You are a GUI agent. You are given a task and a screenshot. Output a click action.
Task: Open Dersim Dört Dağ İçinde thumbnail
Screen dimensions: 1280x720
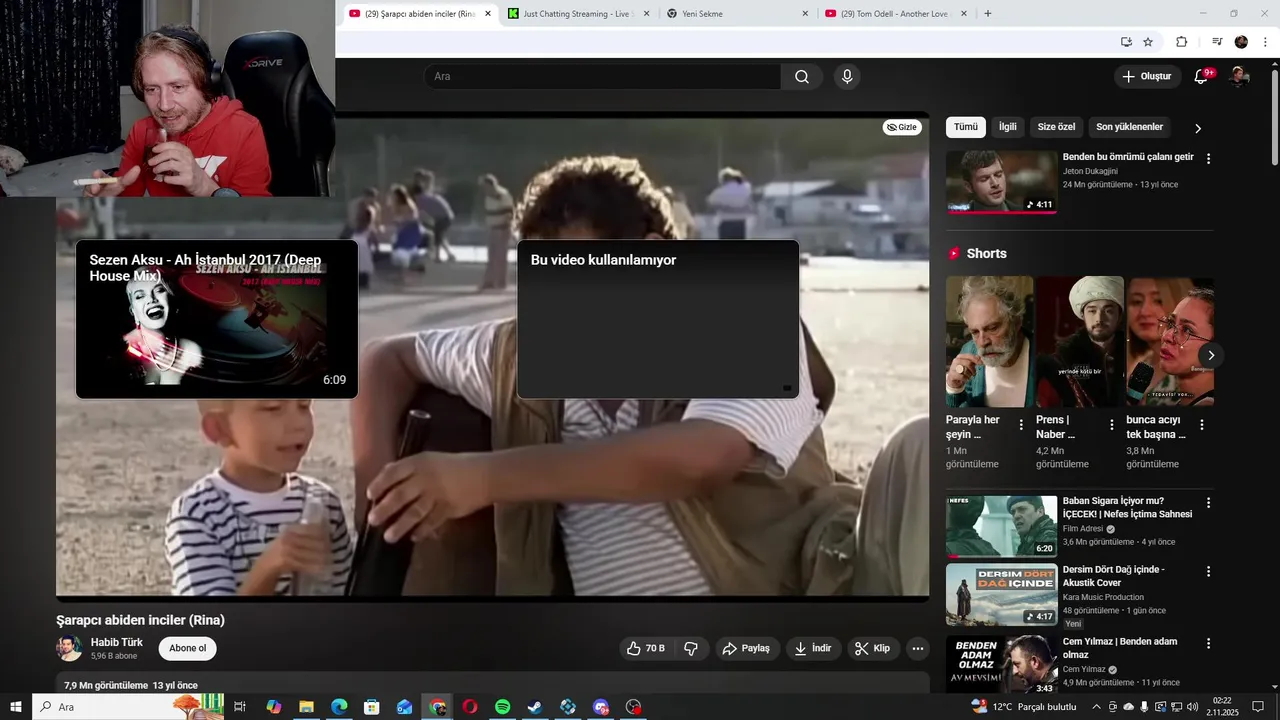tap(1001, 595)
